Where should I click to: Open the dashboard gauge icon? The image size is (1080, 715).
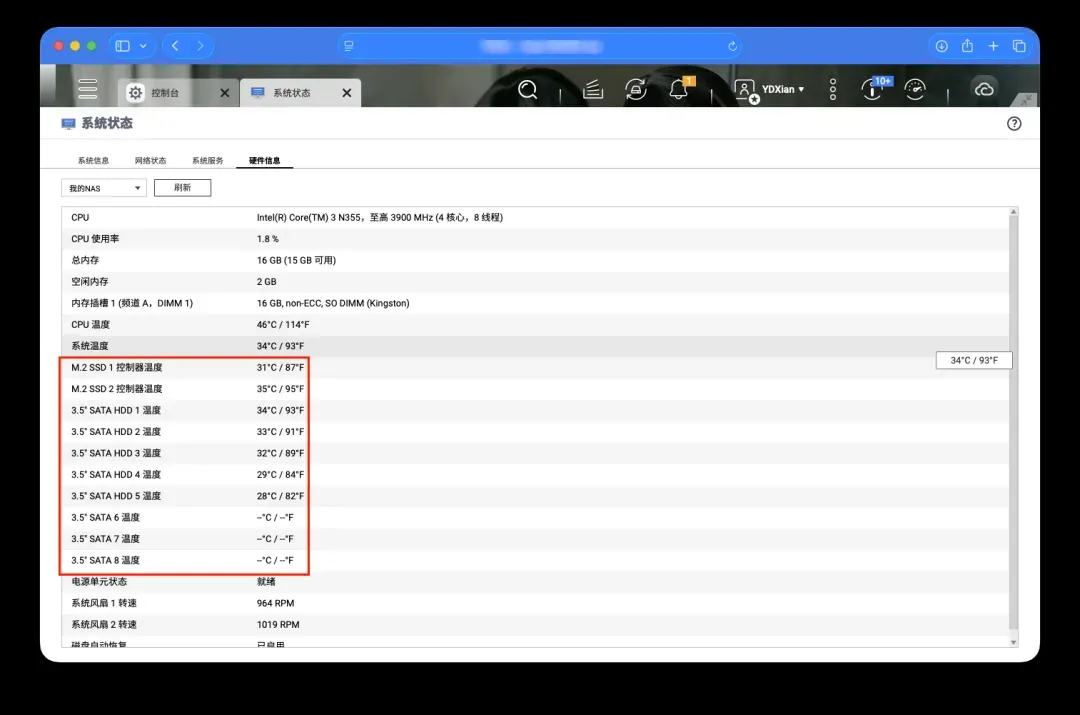click(x=915, y=90)
